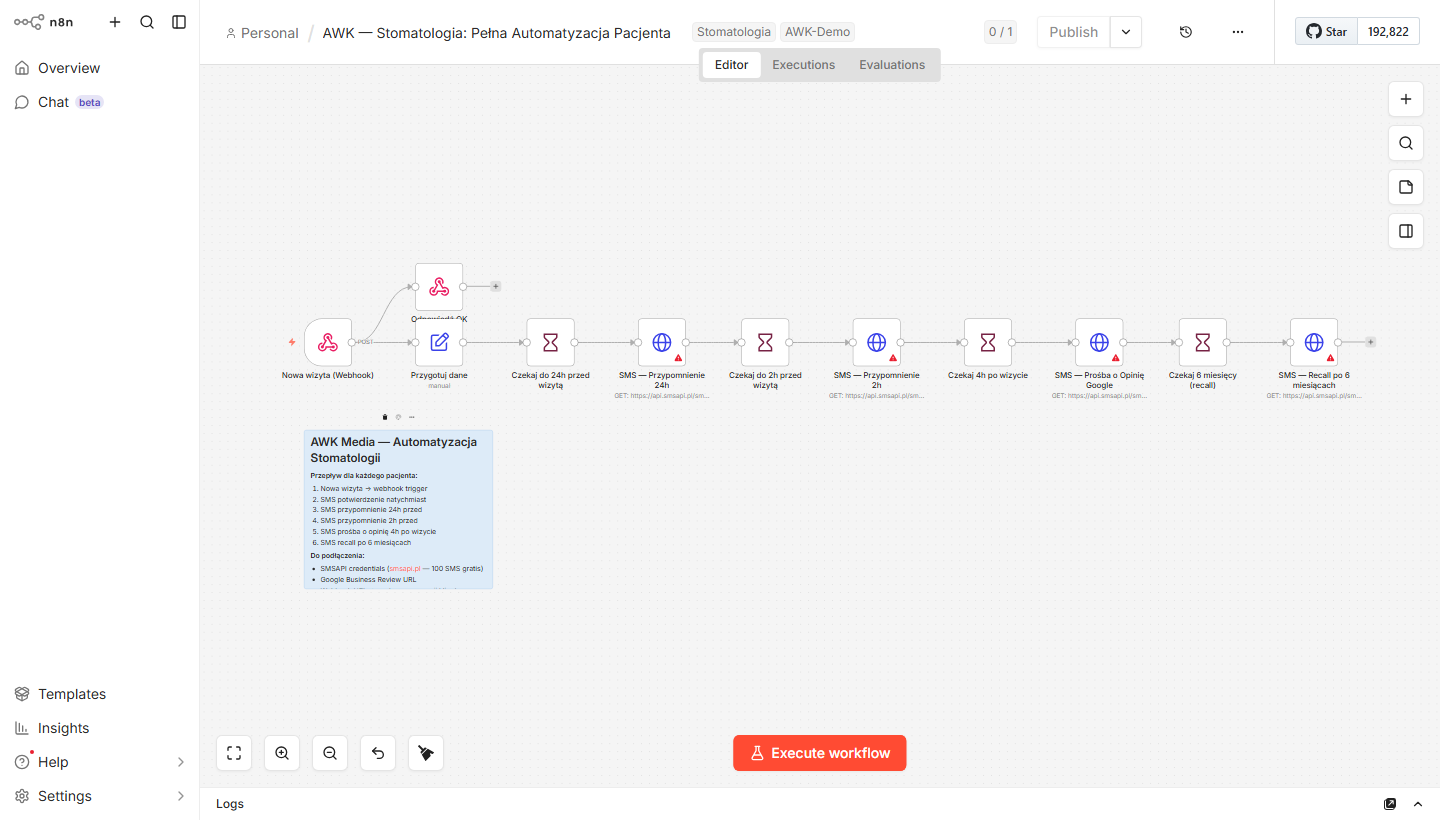Click the 192,822 star count
Screen dimensions: 1440x820
pos(1388,31)
